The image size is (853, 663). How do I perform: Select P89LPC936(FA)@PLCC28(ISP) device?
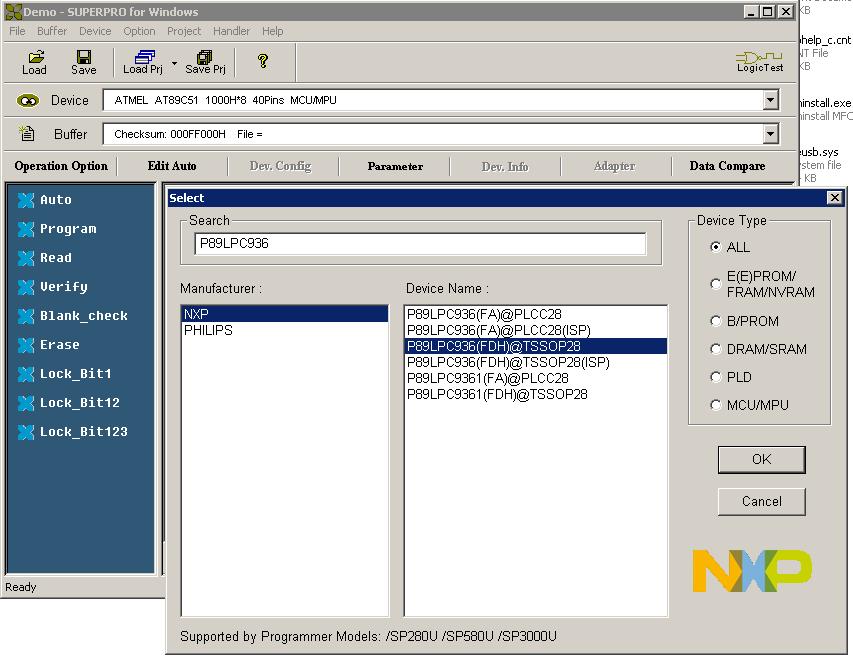tap(536, 330)
